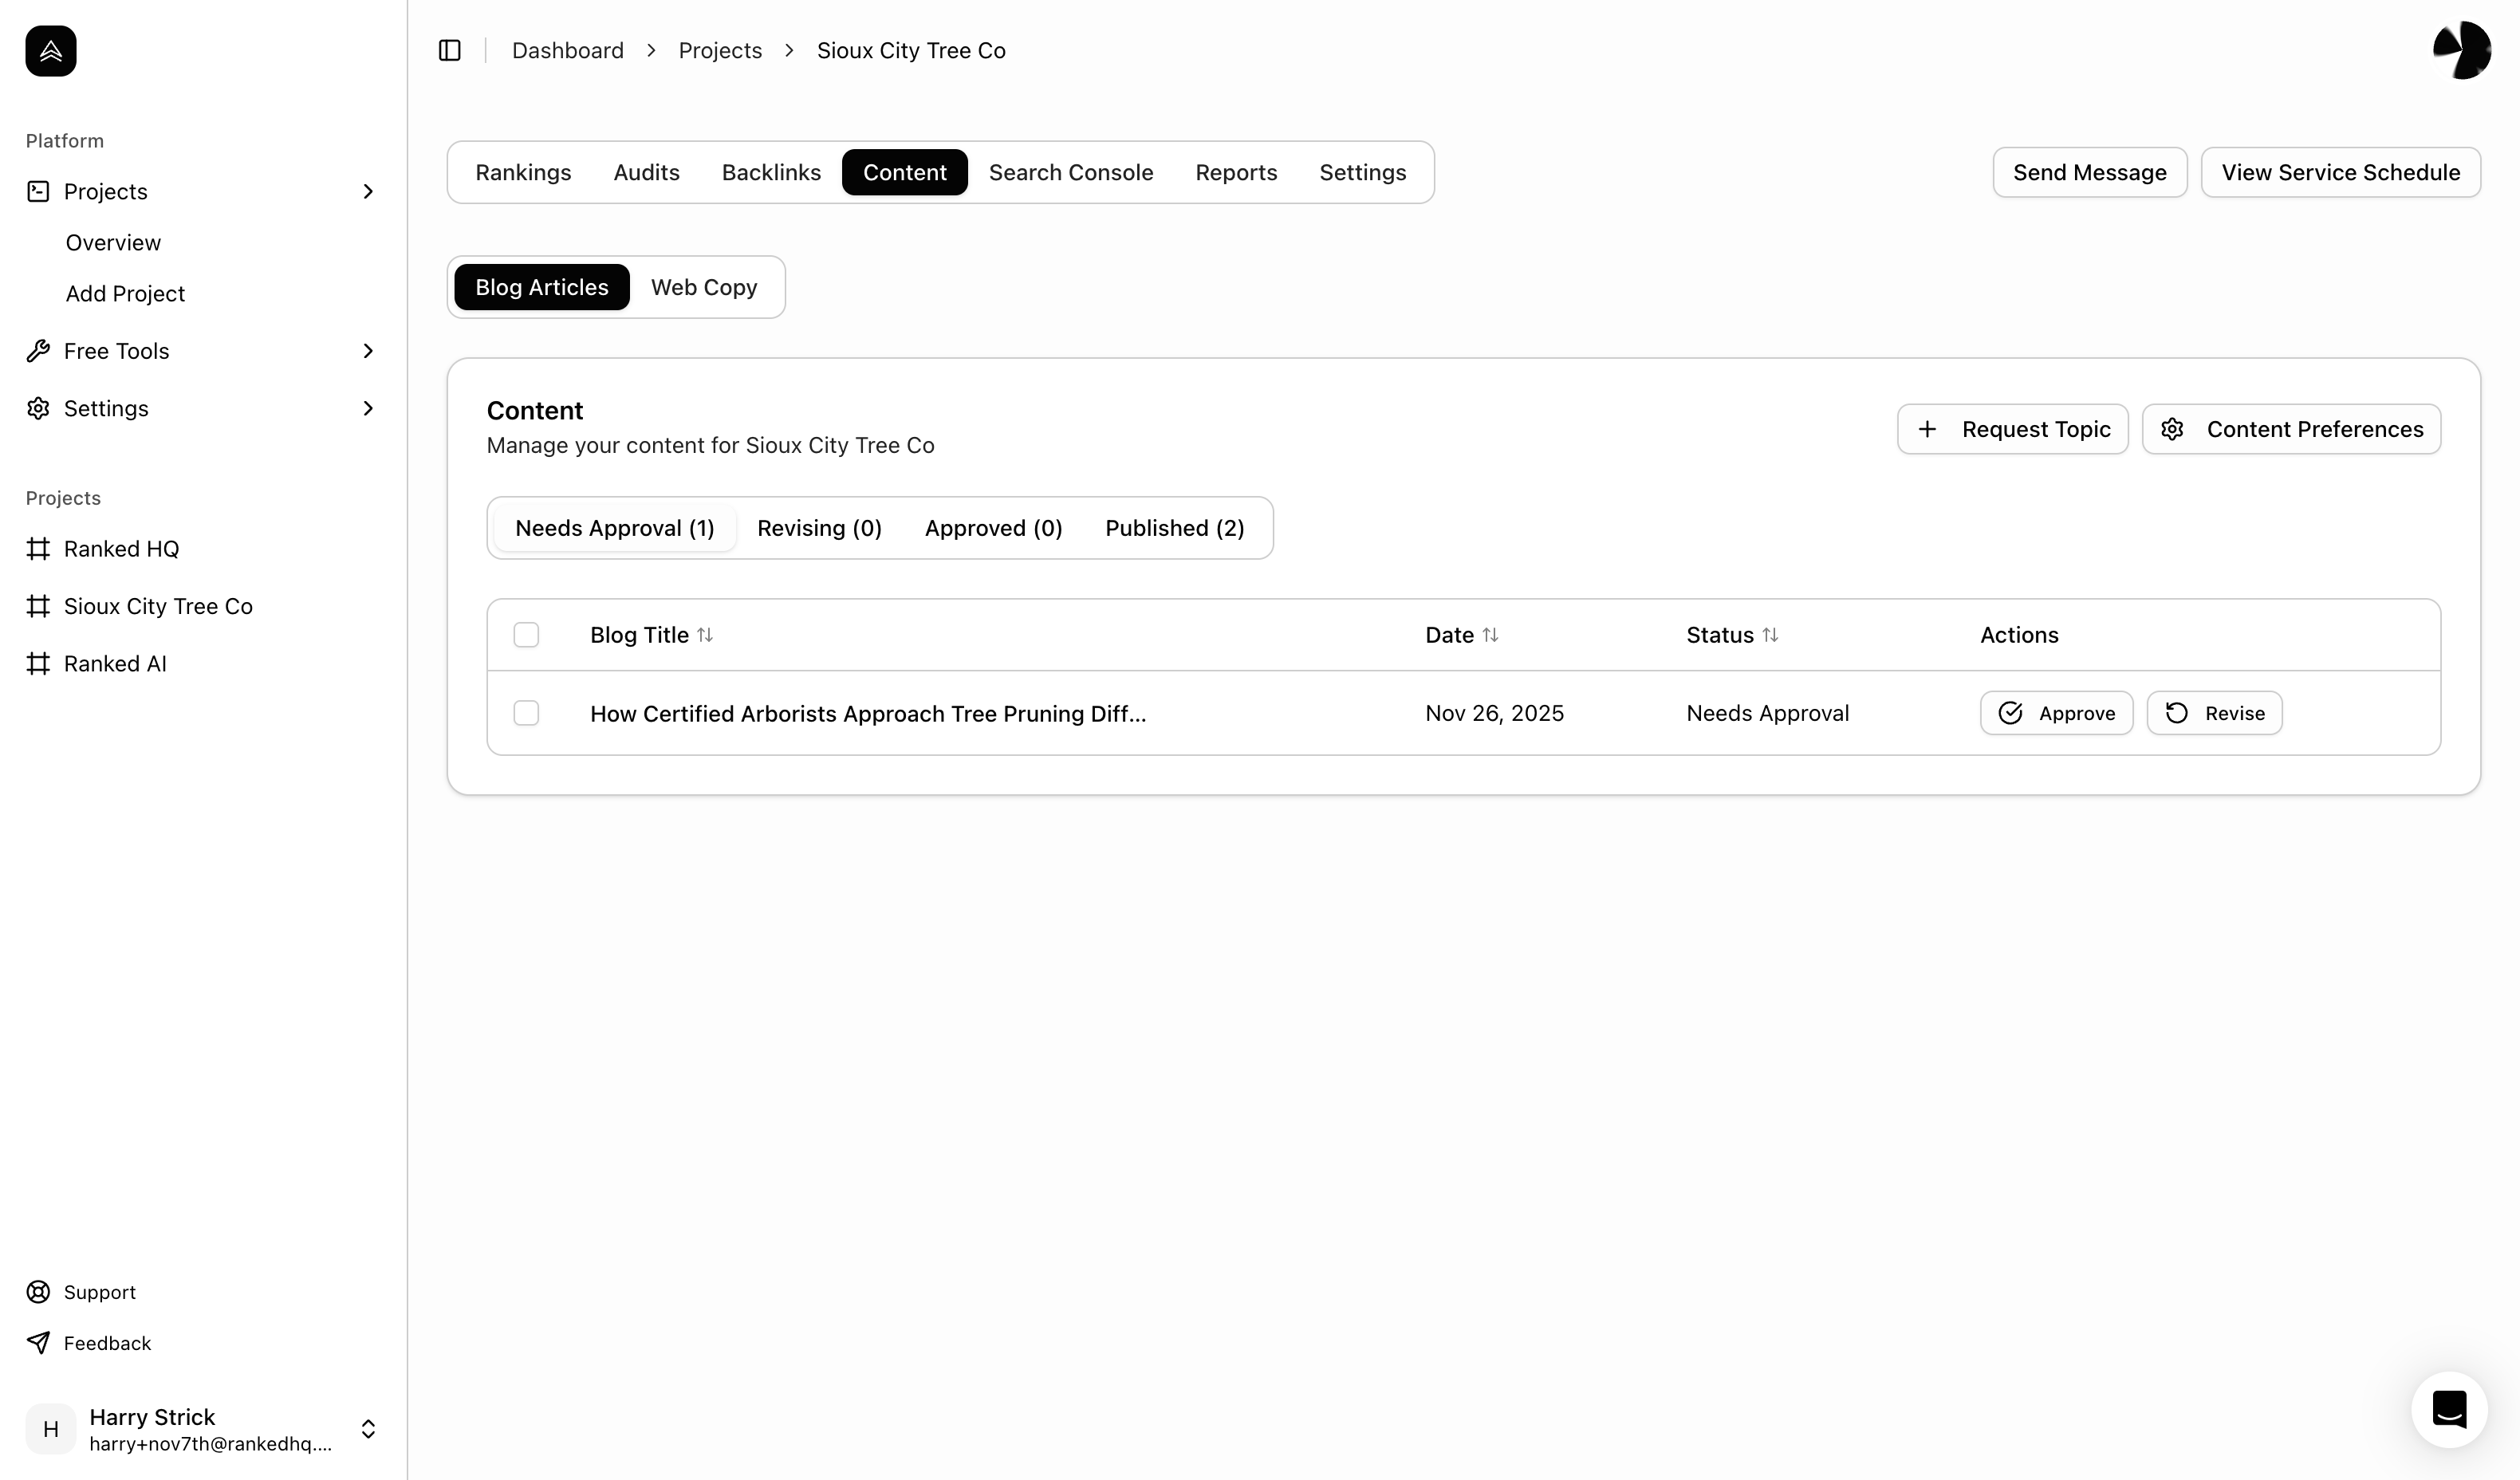Approve the tree pruning article

2056,713
